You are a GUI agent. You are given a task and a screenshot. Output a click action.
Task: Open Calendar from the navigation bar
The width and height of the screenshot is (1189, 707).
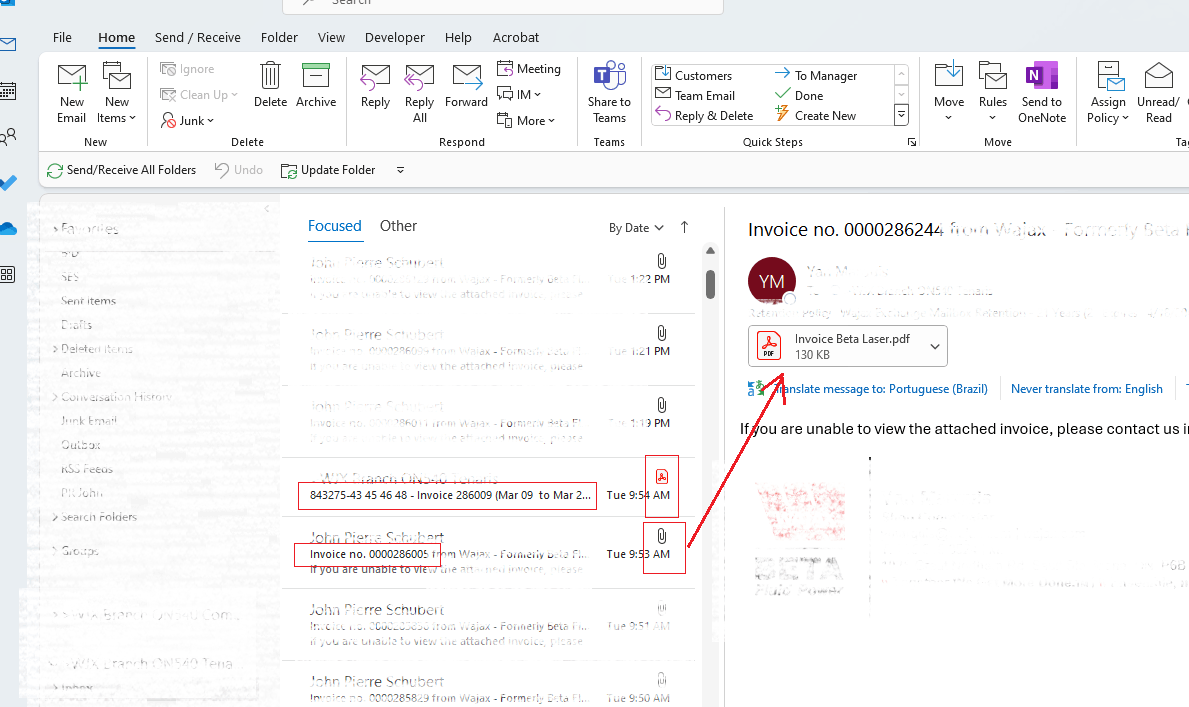pyautogui.click(x=8, y=91)
